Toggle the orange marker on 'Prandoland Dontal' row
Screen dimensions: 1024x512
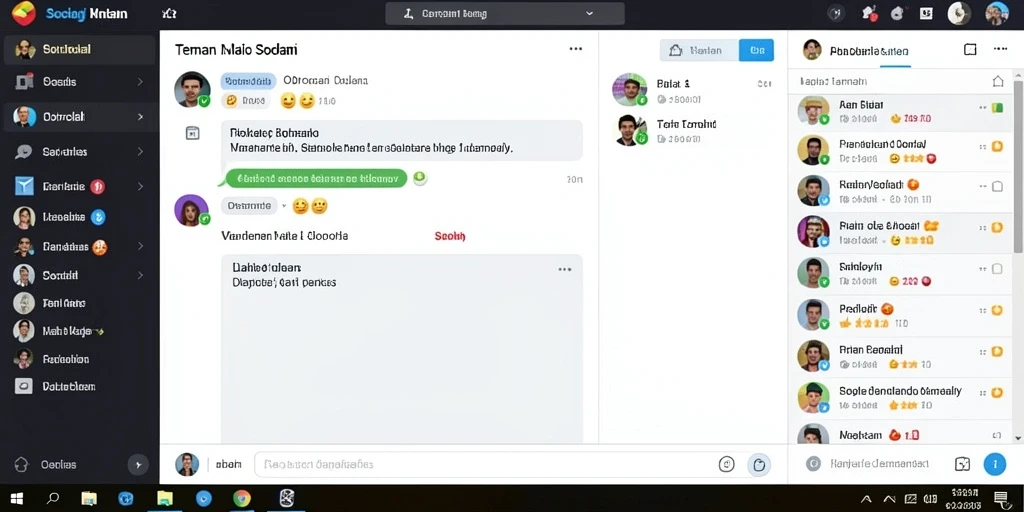[997, 147]
